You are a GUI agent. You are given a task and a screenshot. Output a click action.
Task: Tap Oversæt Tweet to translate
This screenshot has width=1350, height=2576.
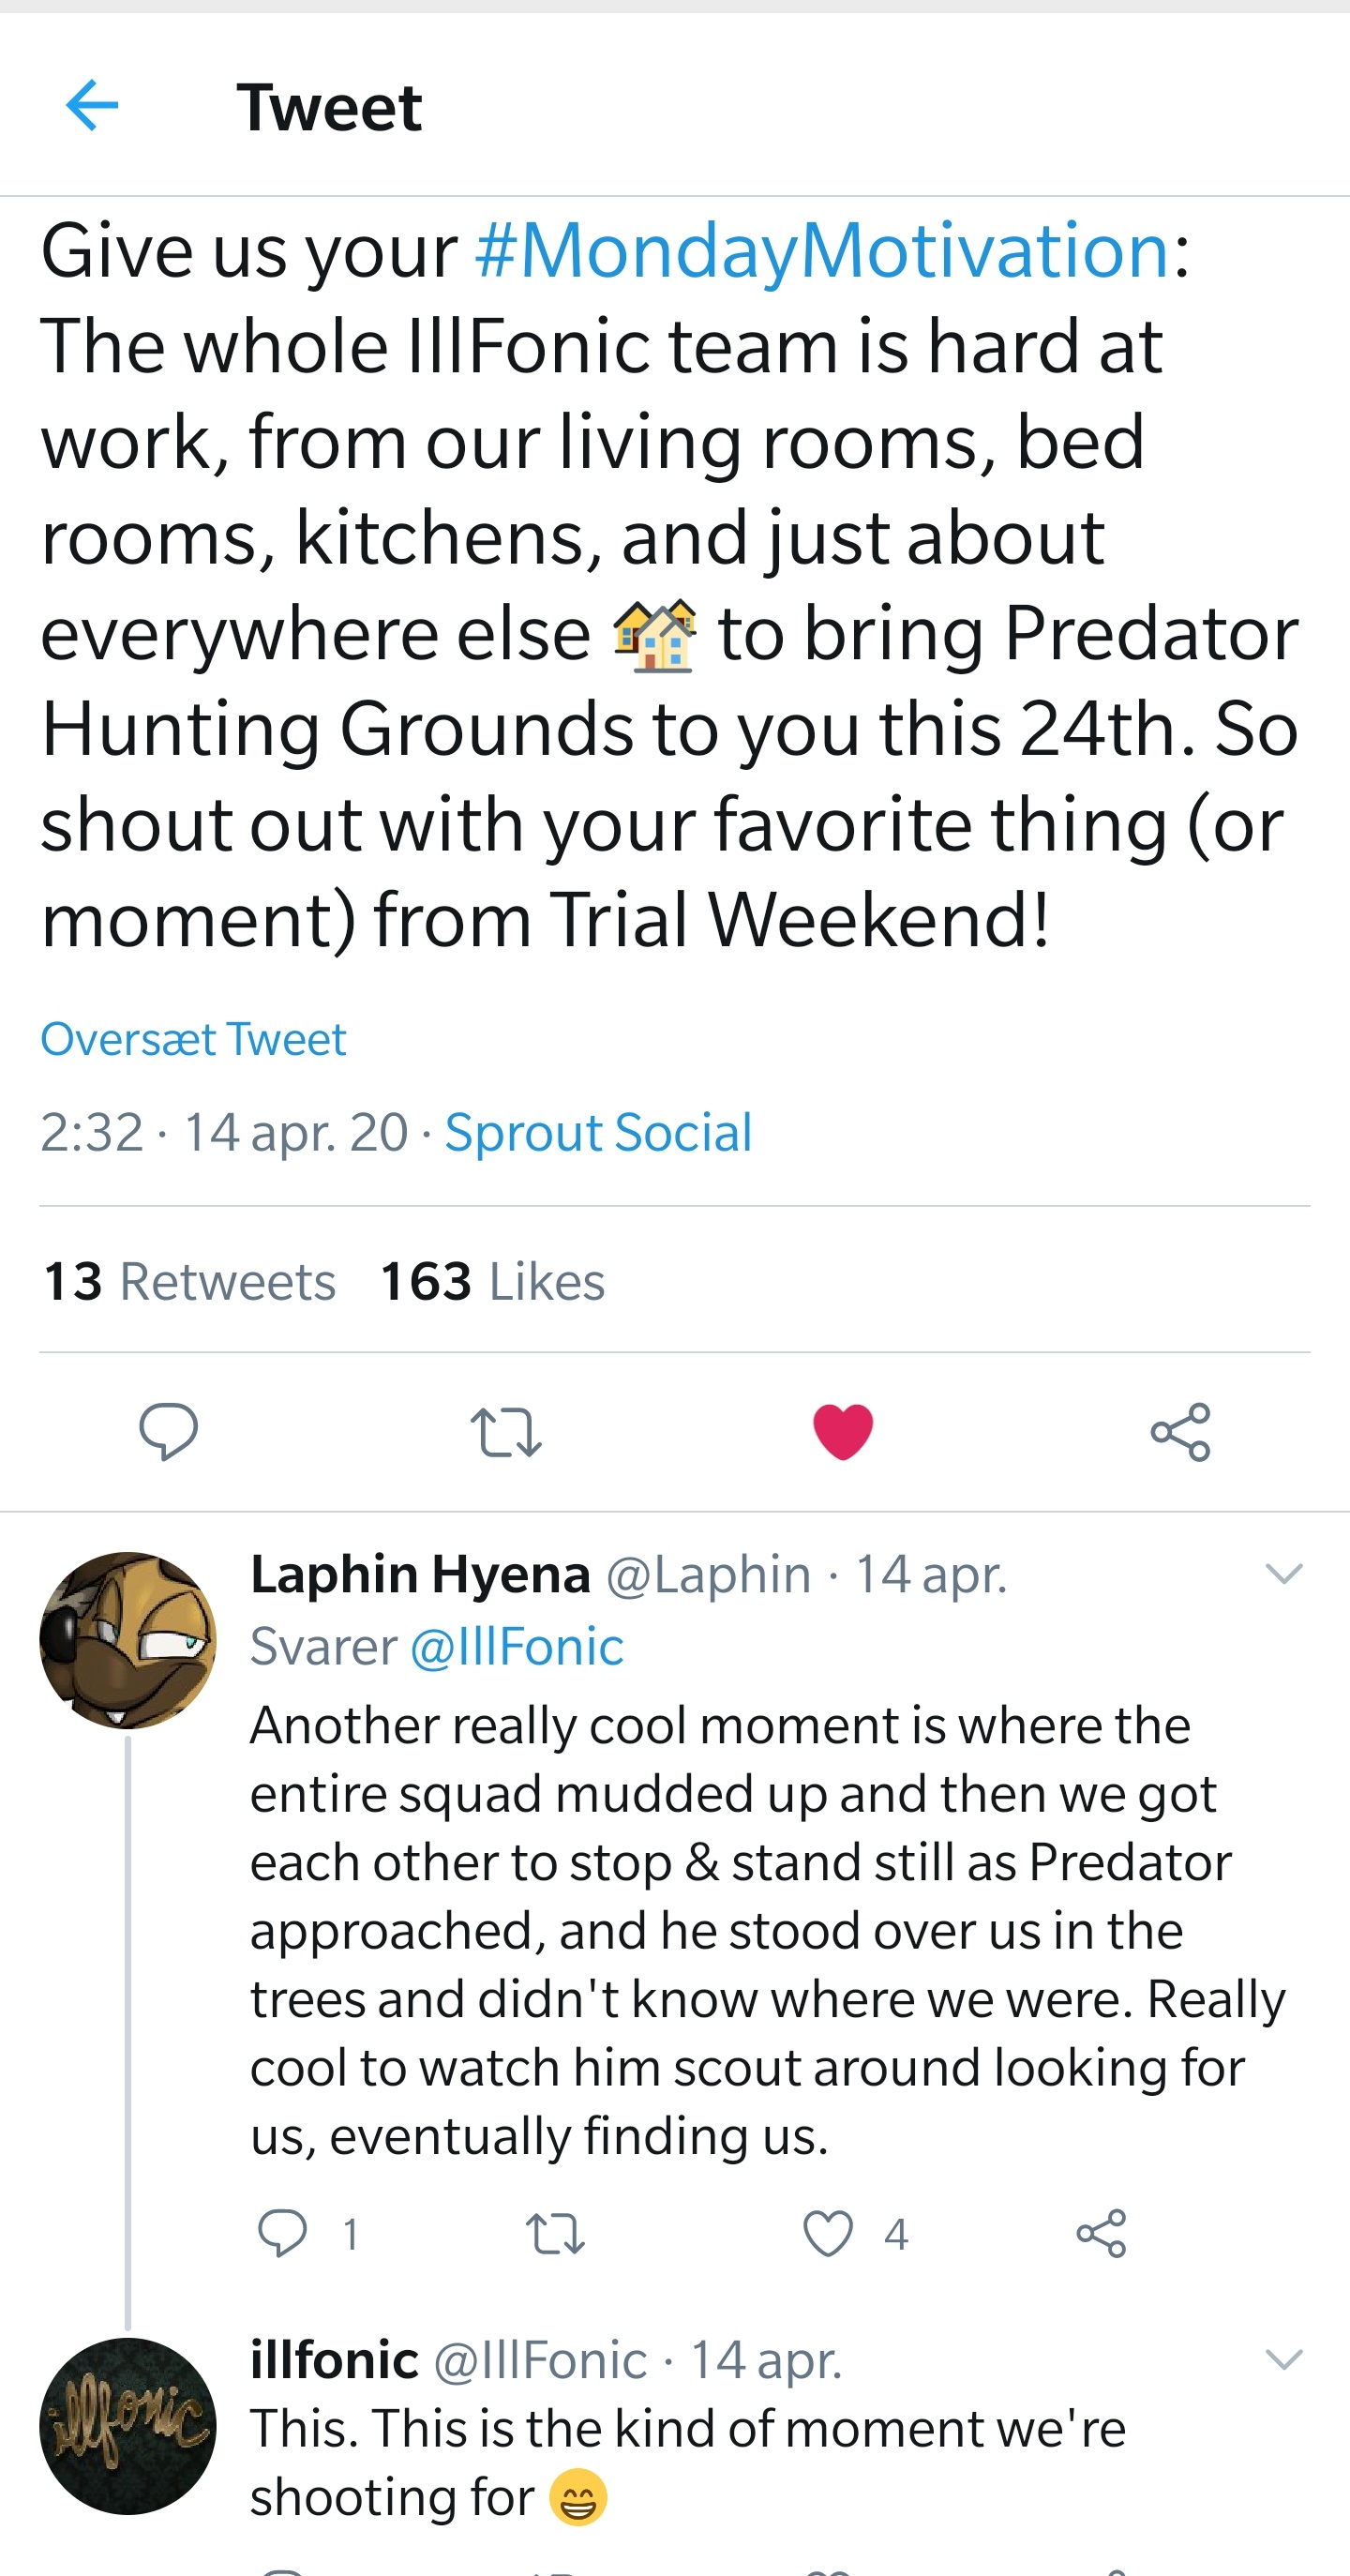(193, 1039)
